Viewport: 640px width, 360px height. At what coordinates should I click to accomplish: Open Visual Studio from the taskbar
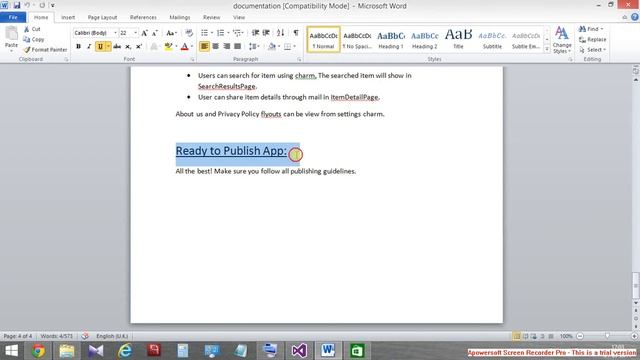299,351
